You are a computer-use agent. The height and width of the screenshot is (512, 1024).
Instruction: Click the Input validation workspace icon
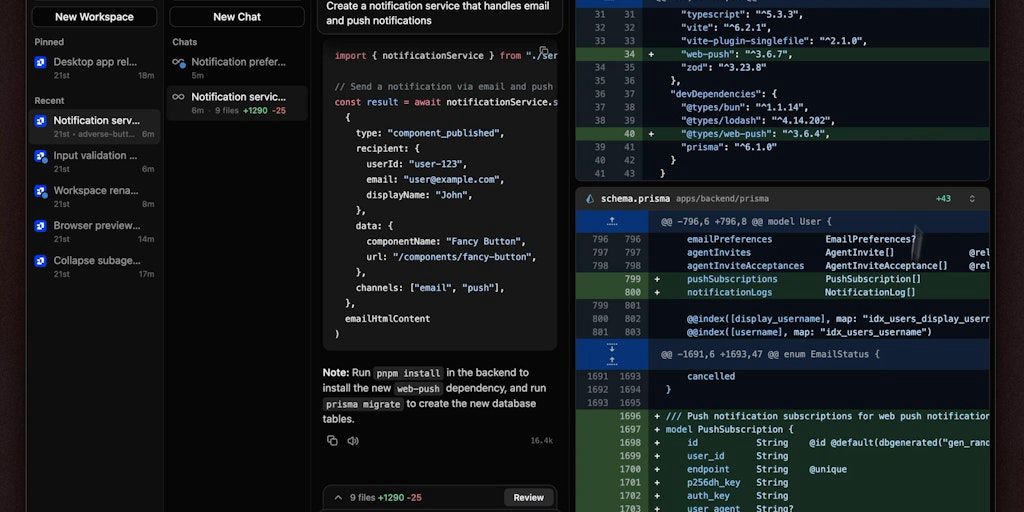(40, 156)
